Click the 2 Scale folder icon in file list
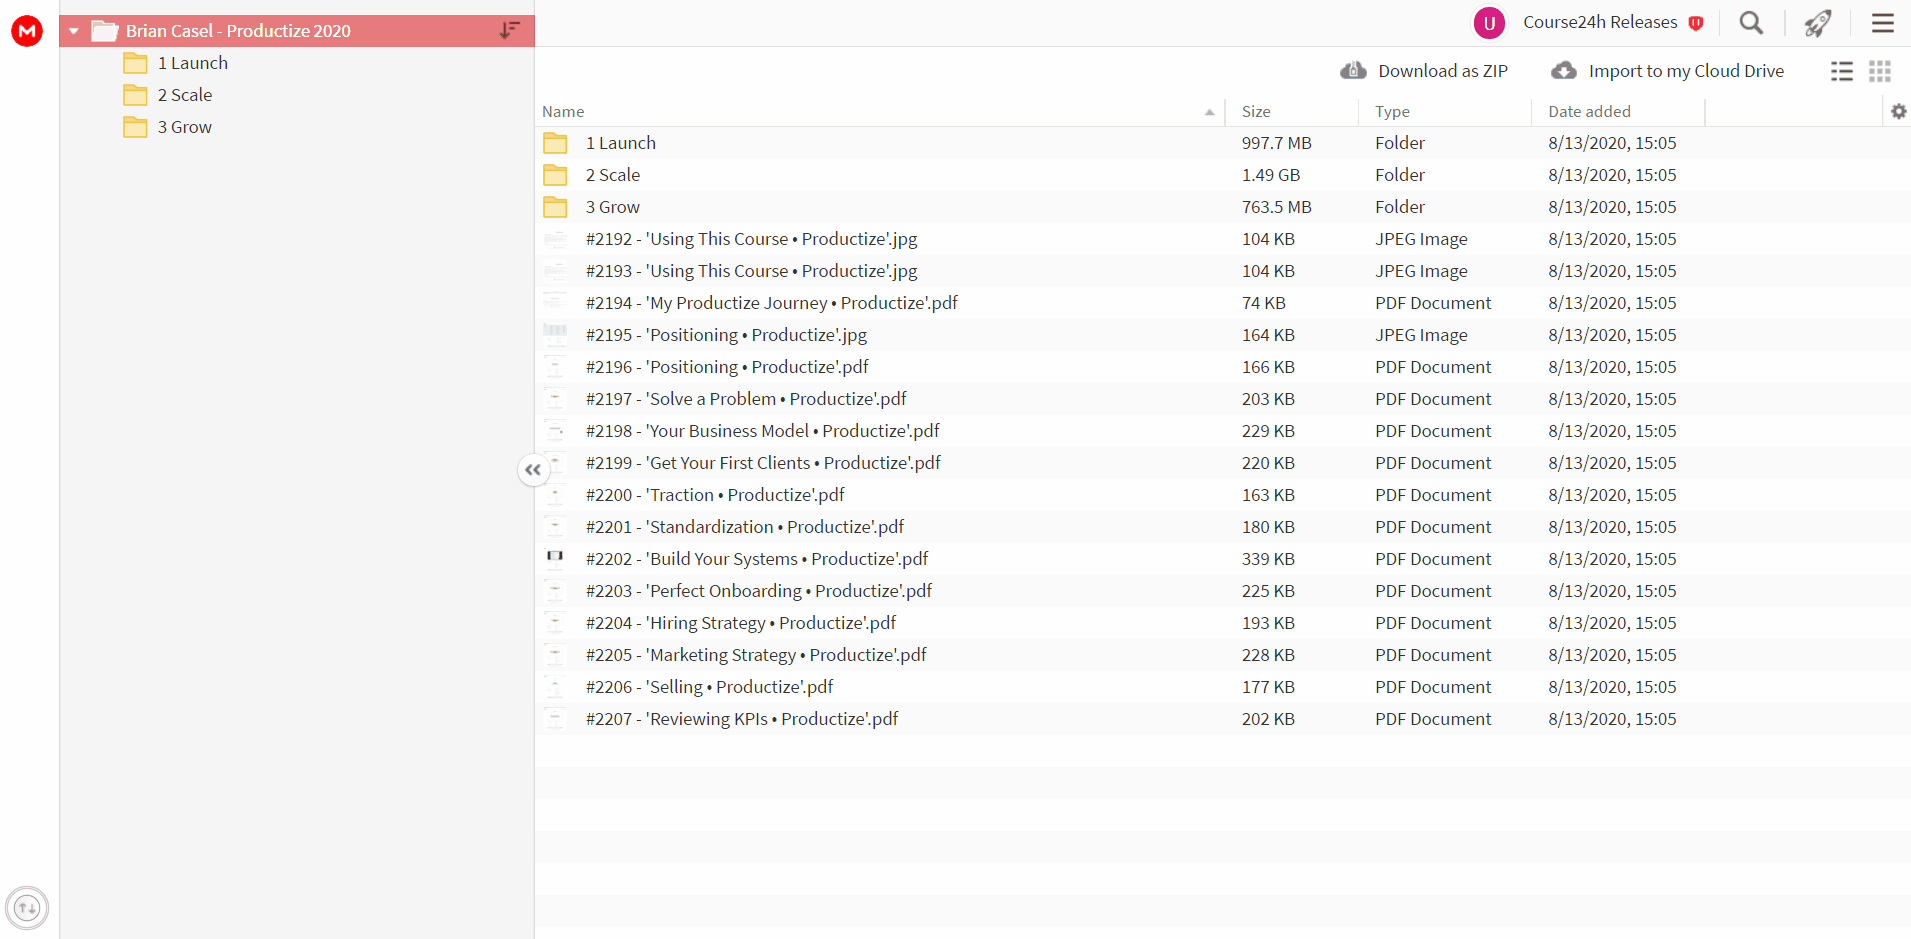 (x=555, y=175)
